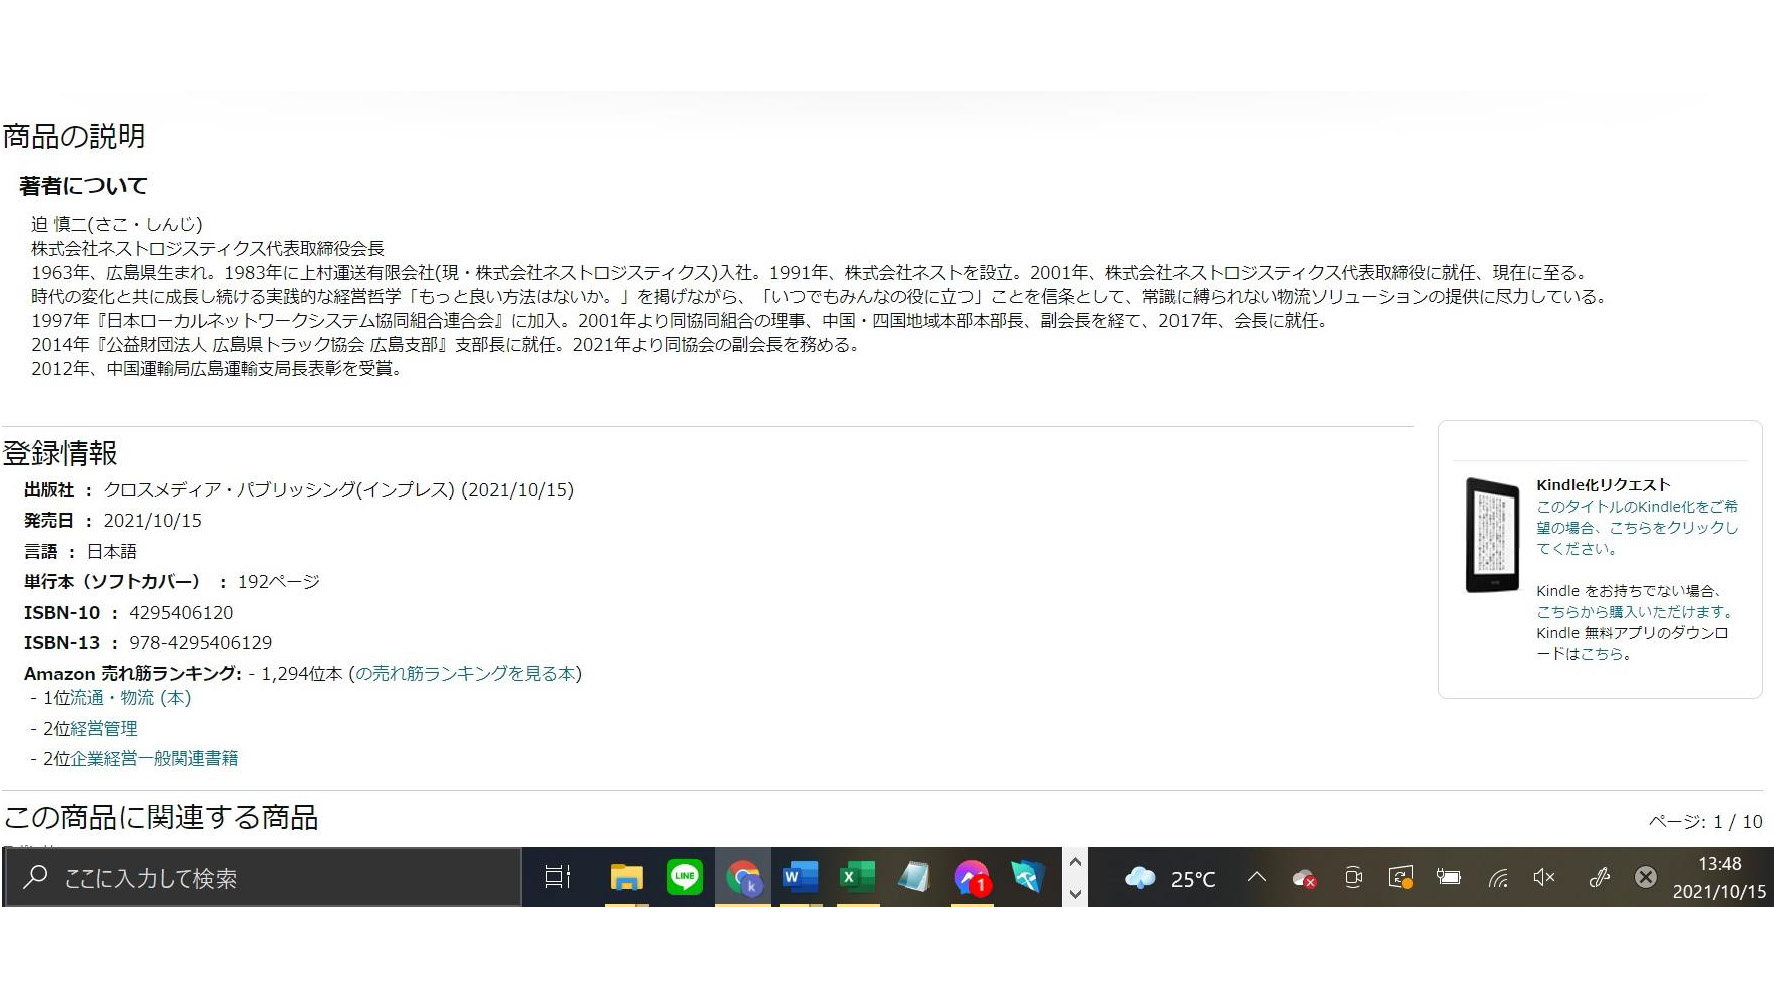The image size is (1774, 998).
Task: Click the search magnifier icon in taskbar
Action: (x=35, y=877)
